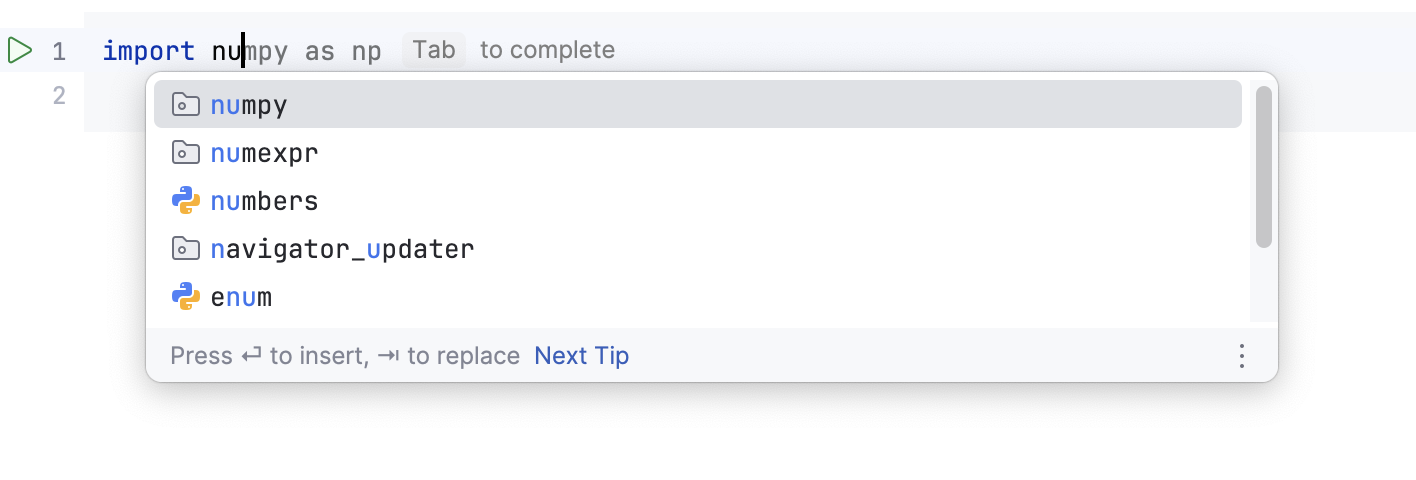This screenshot has width=1416, height=480.
Task: Choose the enum completion item
Action: point(241,297)
